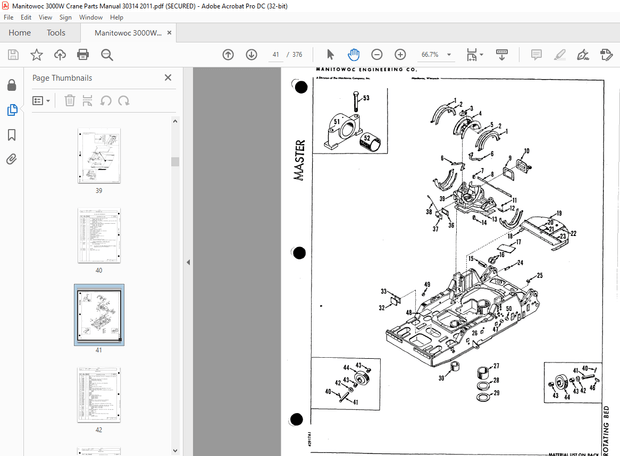This screenshot has height=456, width=620.
Task: Add the document to starred files
Action: coord(36,55)
